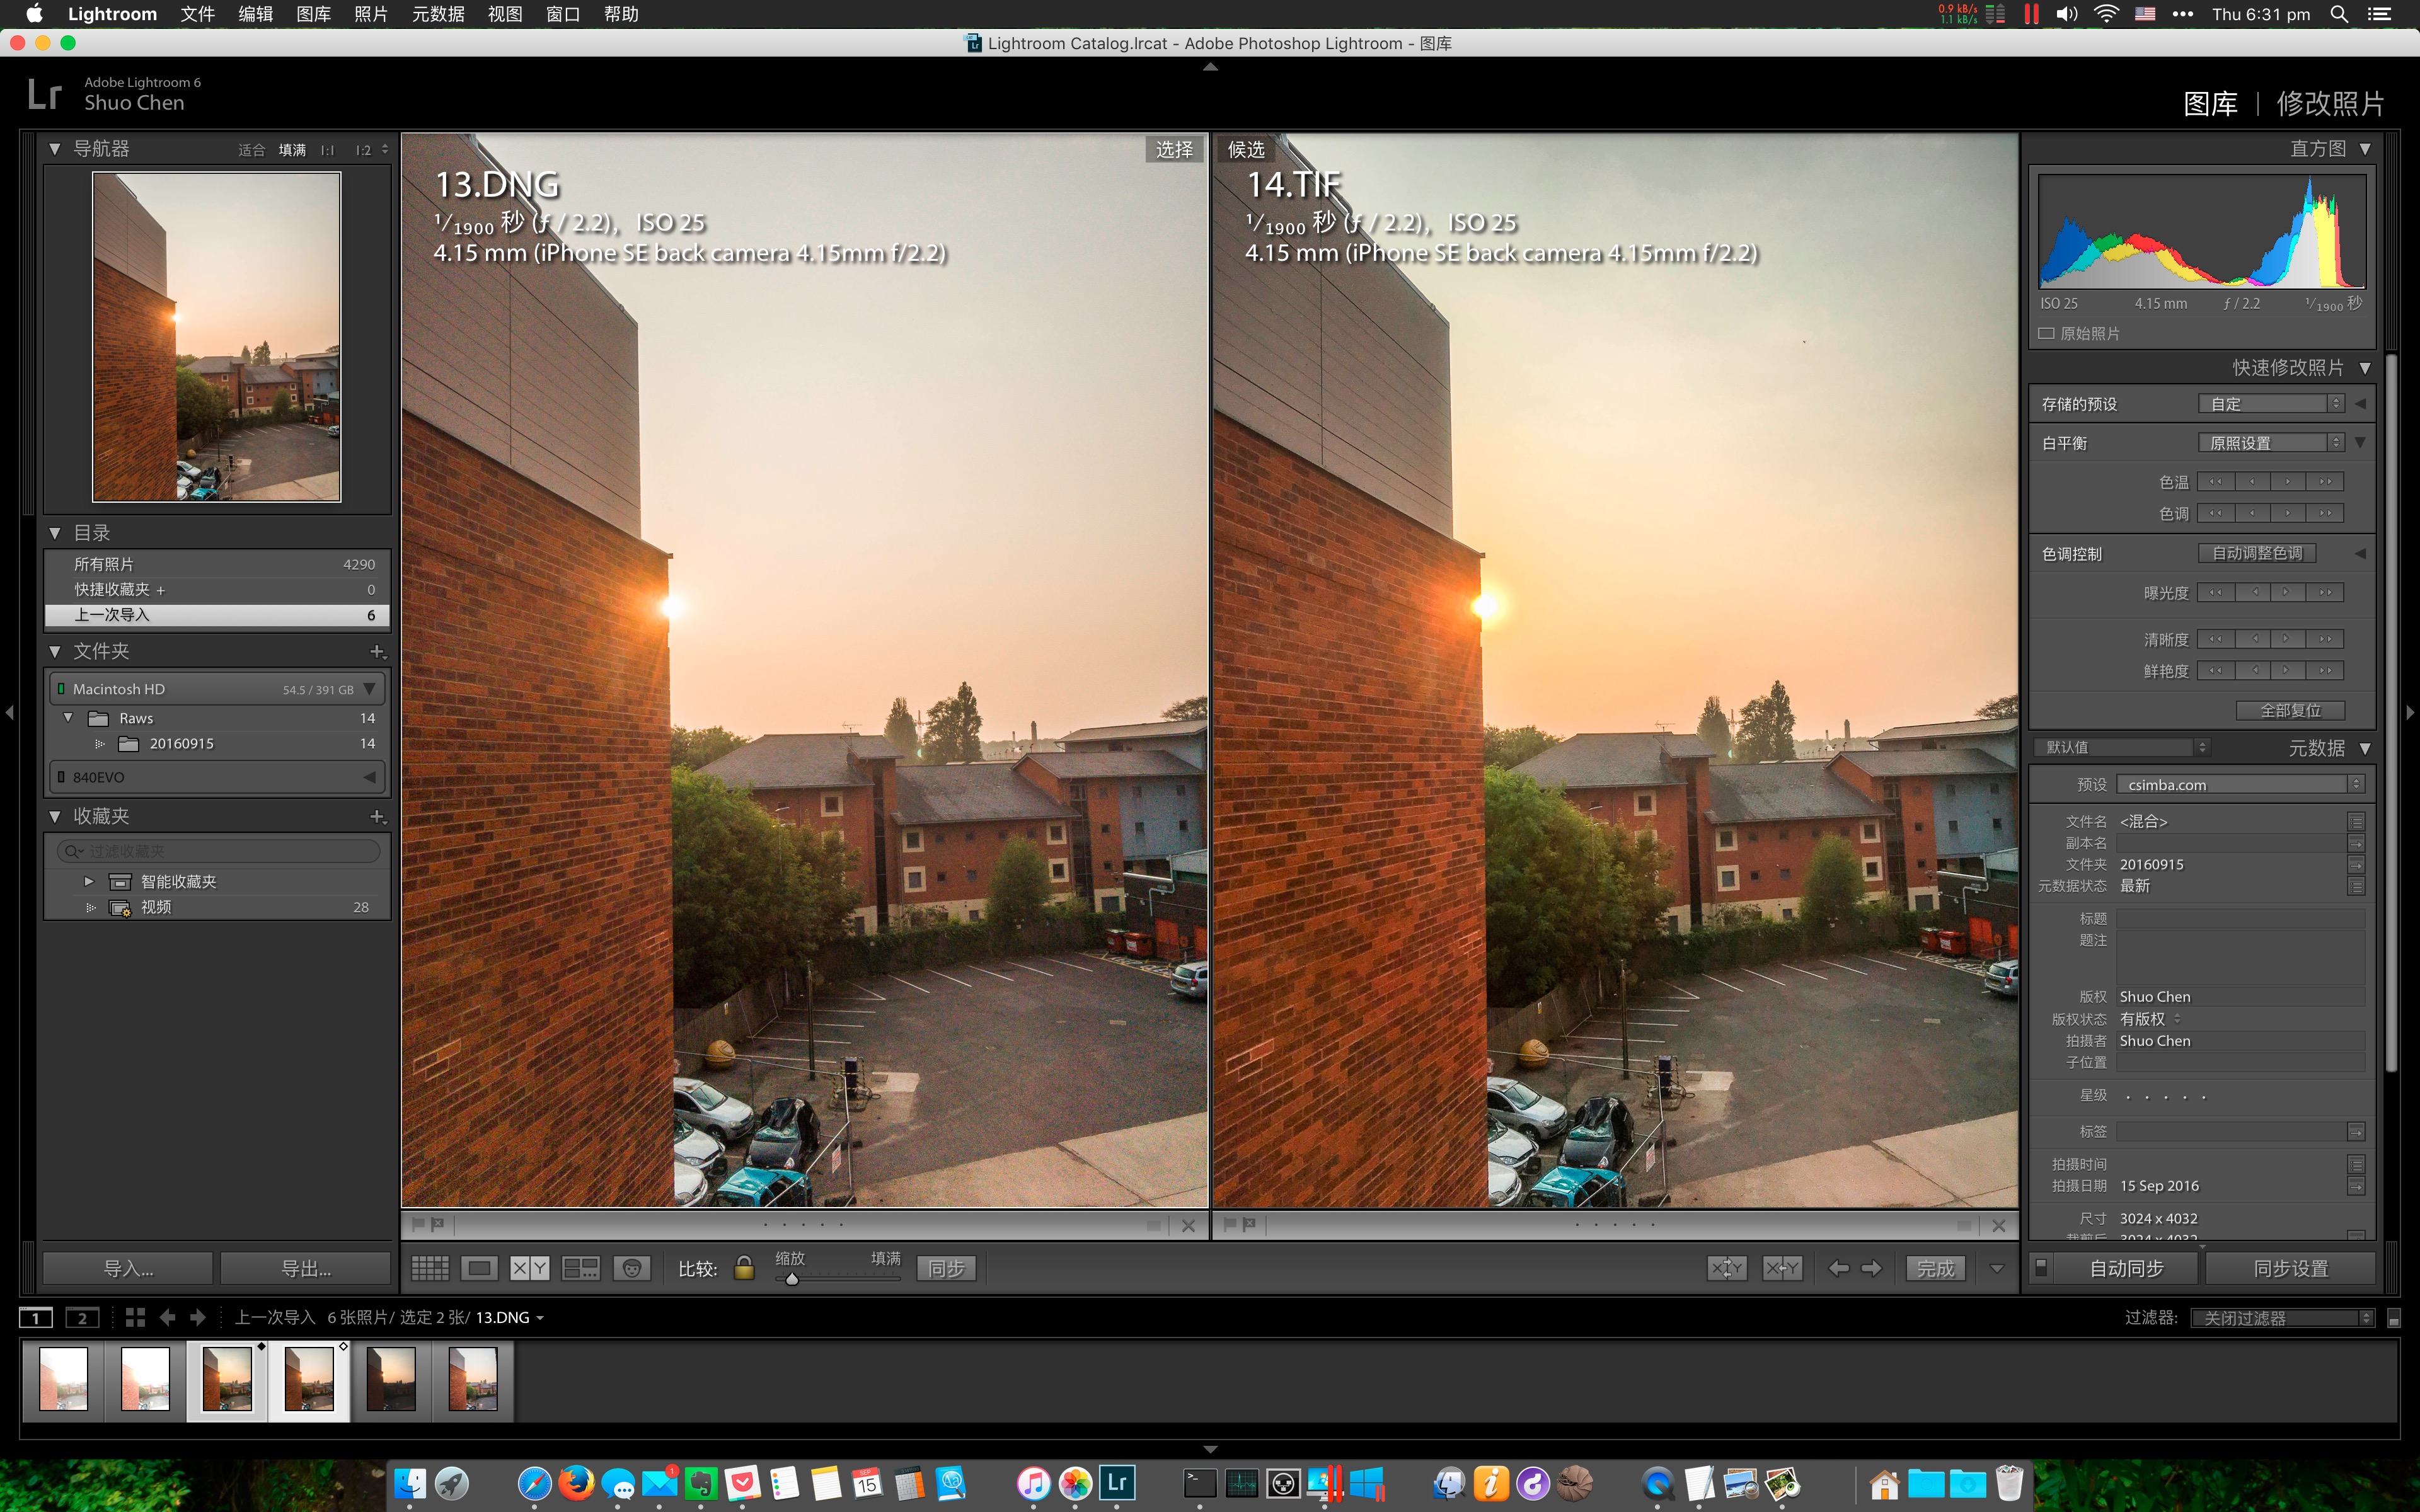Collapse the 收藏夹 panel

(55, 816)
